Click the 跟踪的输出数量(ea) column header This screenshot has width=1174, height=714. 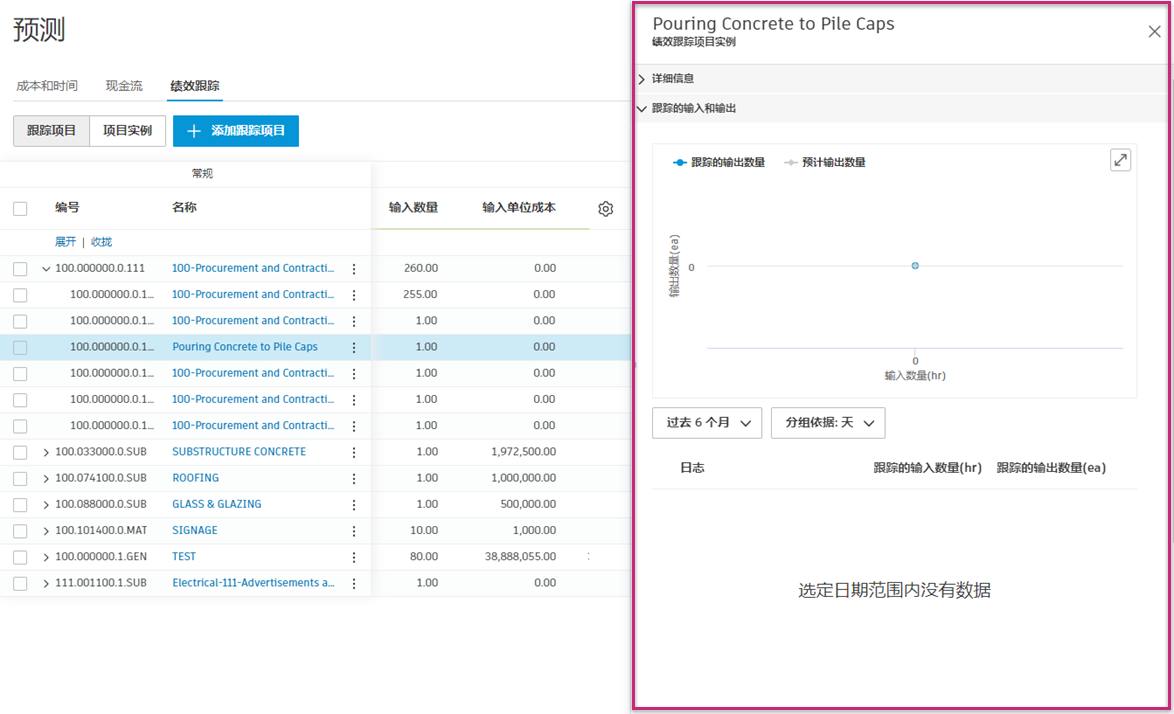[x=1050, y=468]
